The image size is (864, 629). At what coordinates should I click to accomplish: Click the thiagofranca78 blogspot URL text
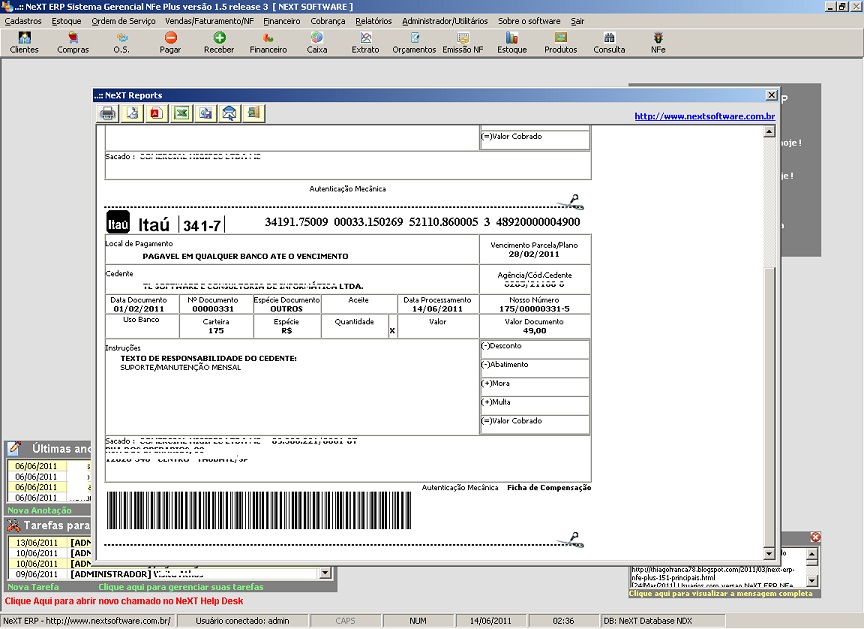(712, 573)
